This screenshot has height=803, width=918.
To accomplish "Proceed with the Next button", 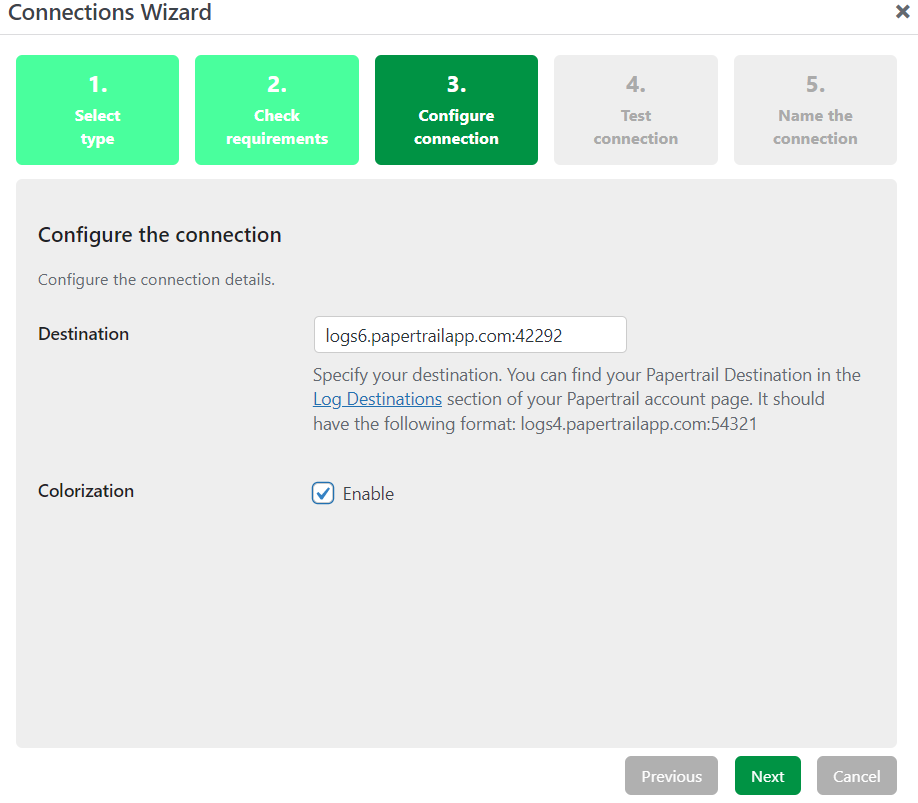I will click(768, 776).
